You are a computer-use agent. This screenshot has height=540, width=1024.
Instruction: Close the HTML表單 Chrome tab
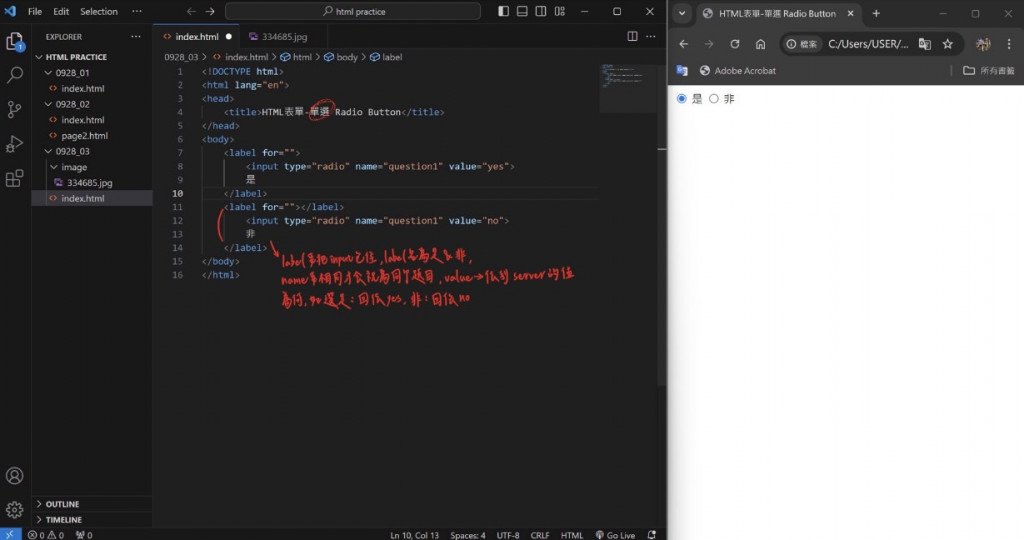[850, 13]
